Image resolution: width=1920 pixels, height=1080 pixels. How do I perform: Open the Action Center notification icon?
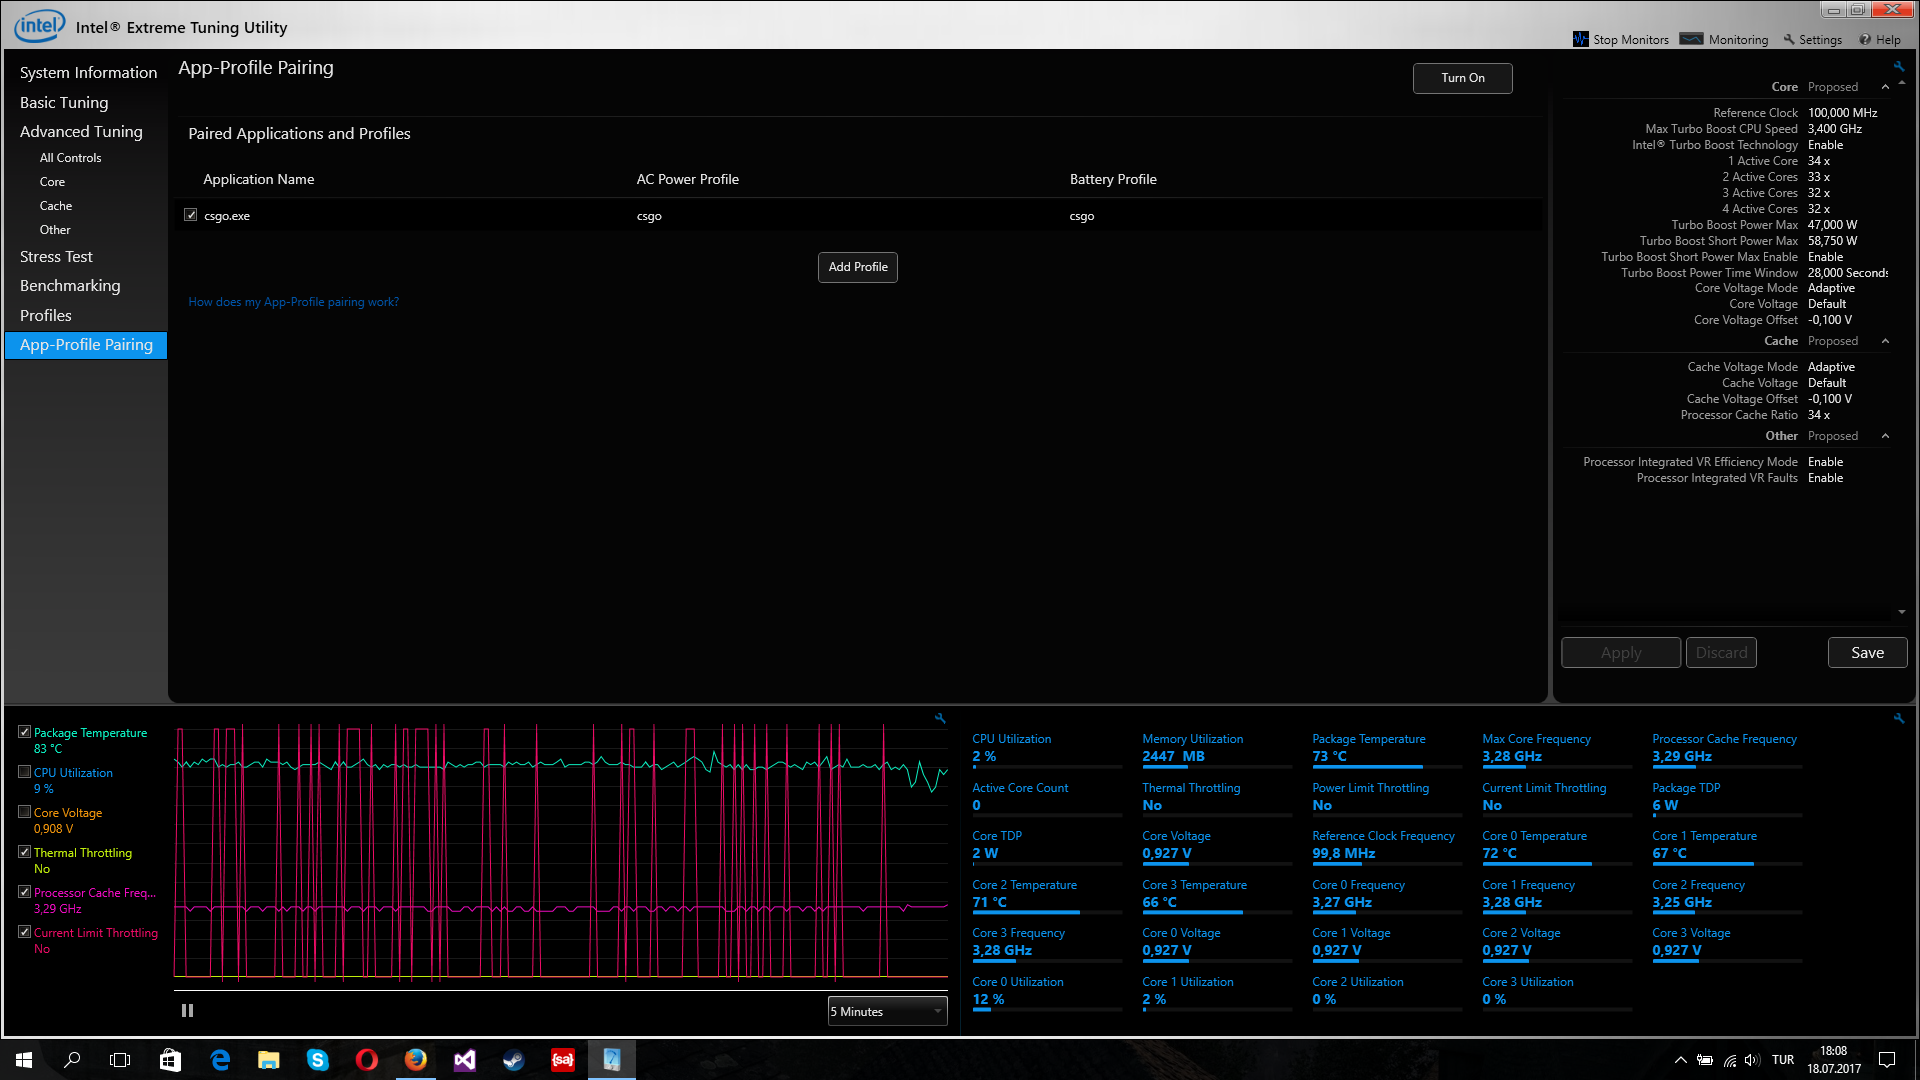pyautogui.click(x=1887, y=1060)
